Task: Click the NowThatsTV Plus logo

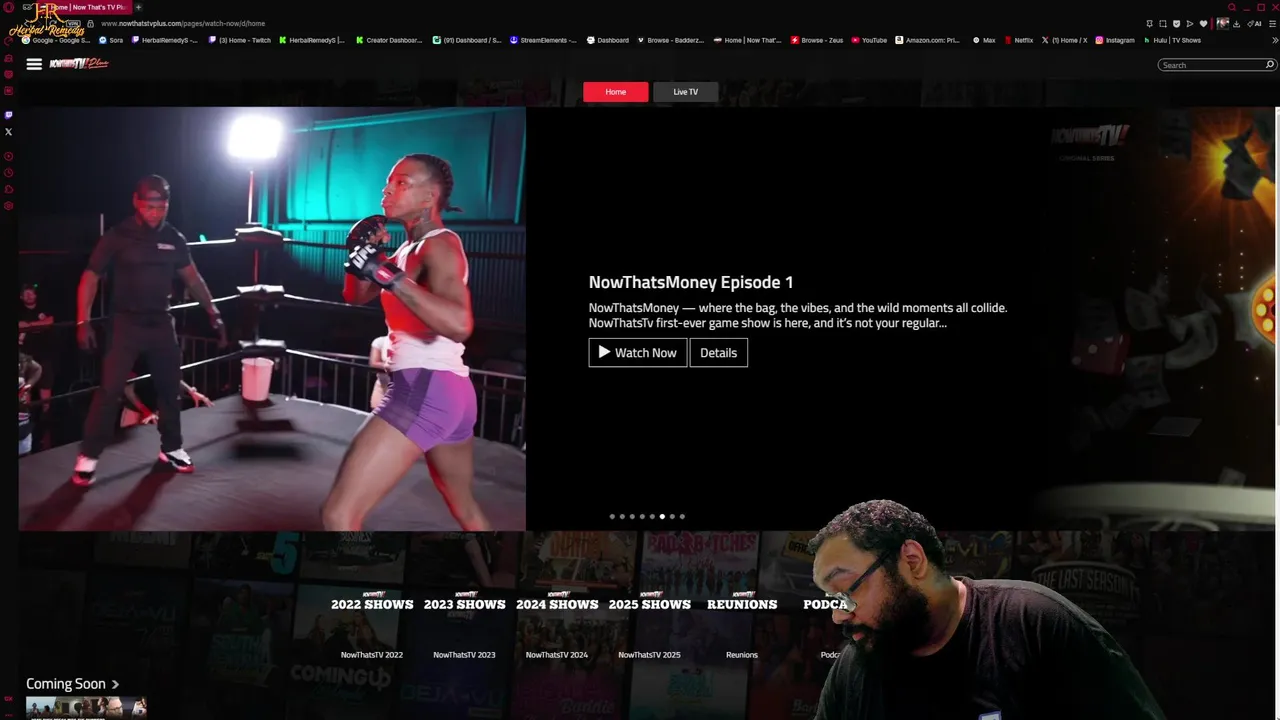Action: click(x=79, y=63)
